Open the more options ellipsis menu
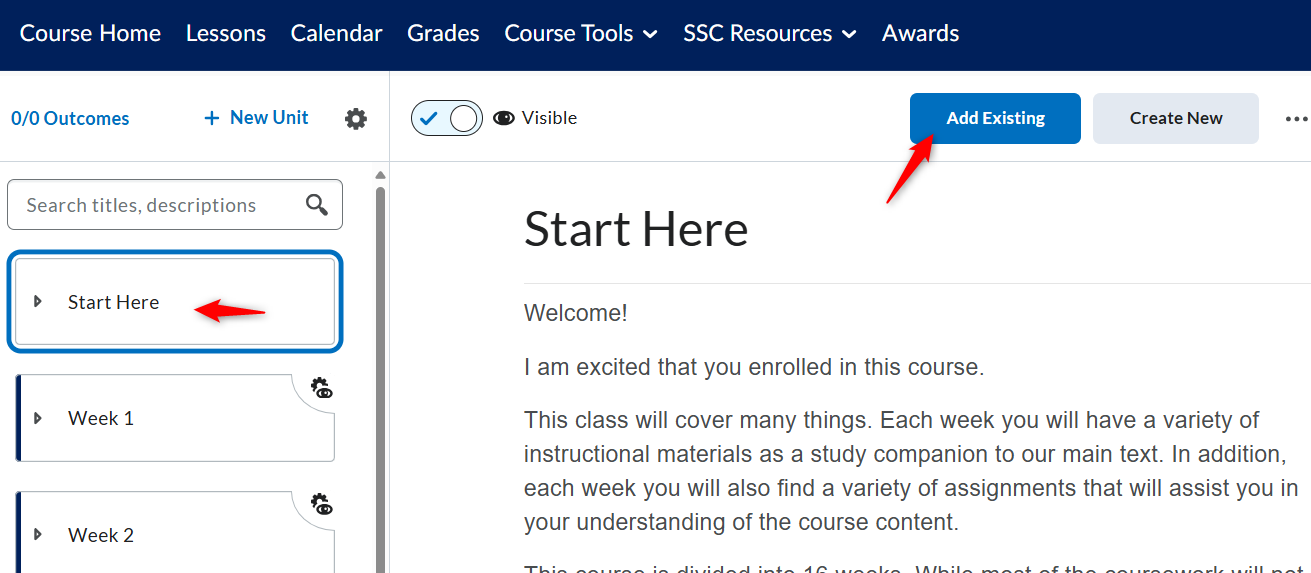Screen dimensions: 1311x573 1296,119
